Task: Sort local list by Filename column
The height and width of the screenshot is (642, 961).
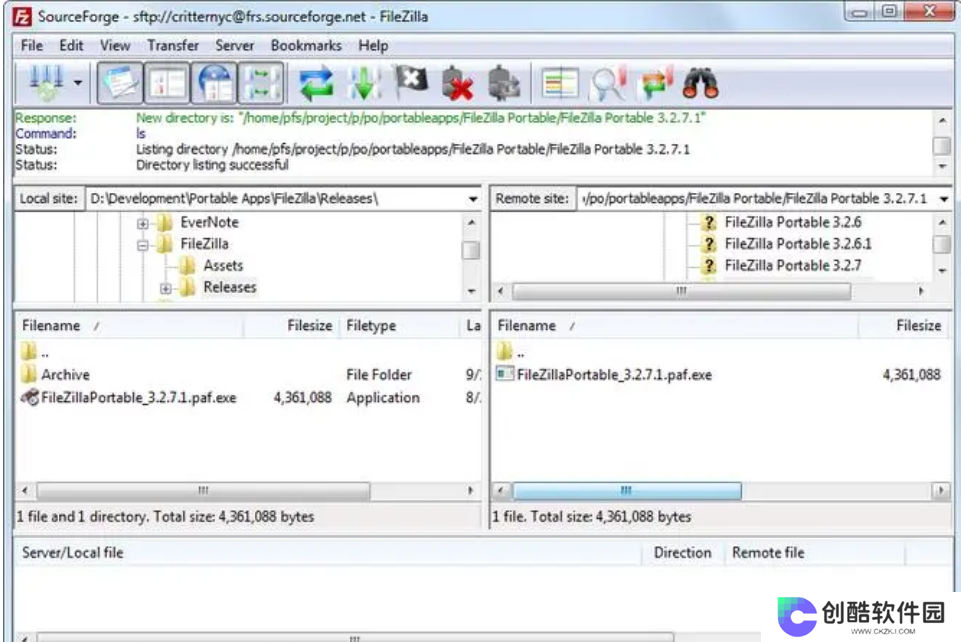Action: [129, 325]
